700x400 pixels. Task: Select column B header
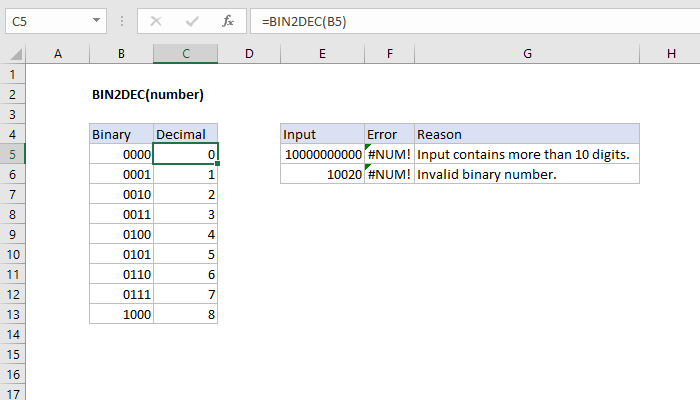(121, 54)
